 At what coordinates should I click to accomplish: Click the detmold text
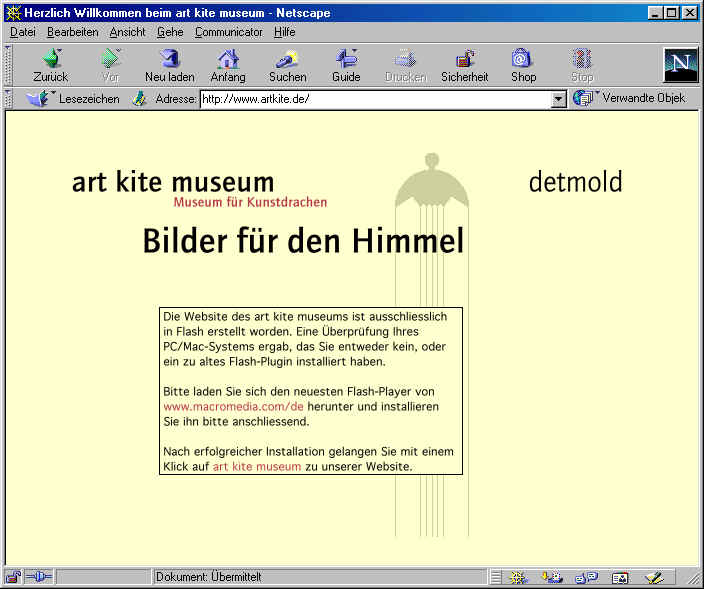[x=576, y=181]
